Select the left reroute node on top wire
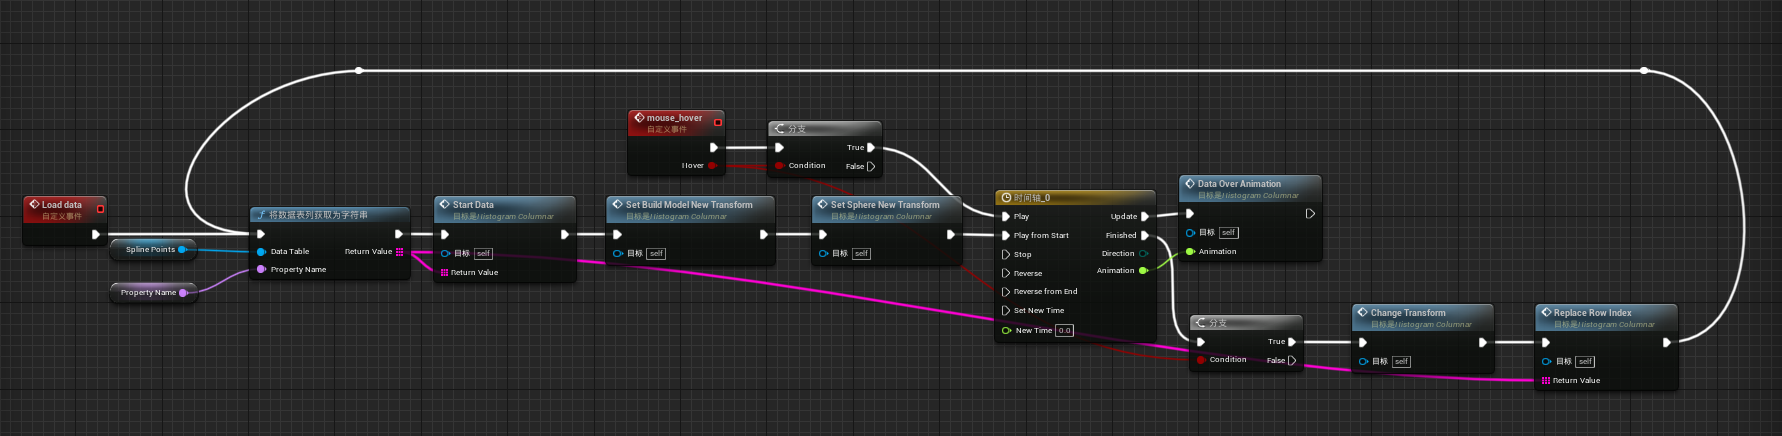The image size is (1782, 436). coord(359,70)
